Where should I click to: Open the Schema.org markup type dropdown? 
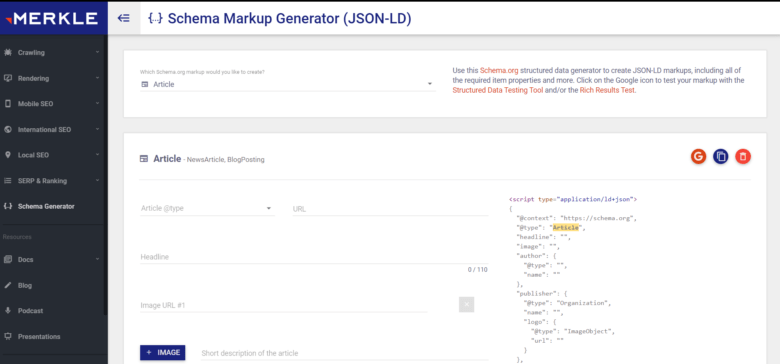click(x=288, y=84)
